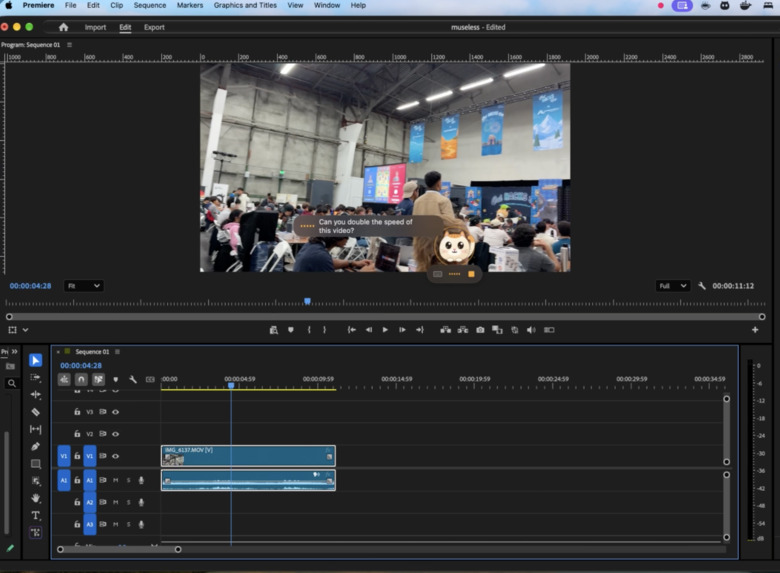Select the Ripple Edit tool
780x573 pixels.
pos(35,394)
